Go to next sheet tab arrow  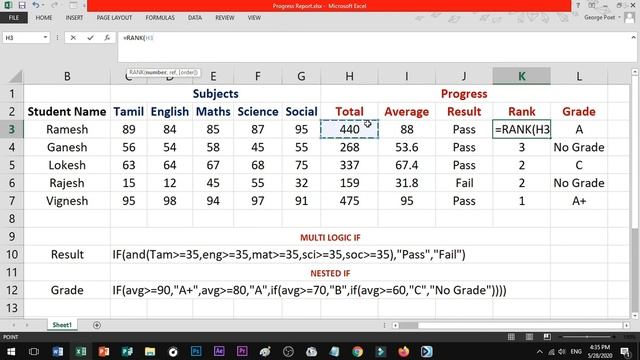click(27, 325)
